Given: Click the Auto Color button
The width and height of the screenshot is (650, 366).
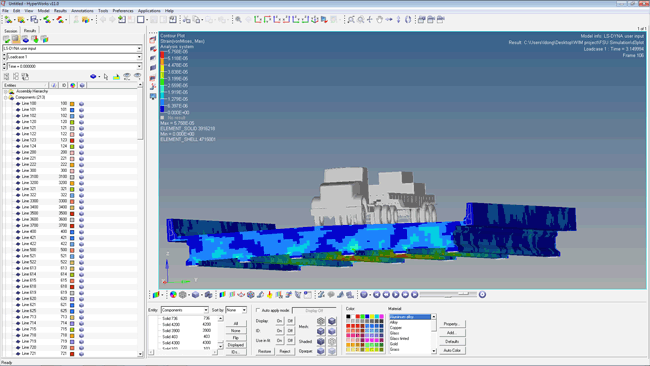Looking at the screenshot, I should click(452, 351).
